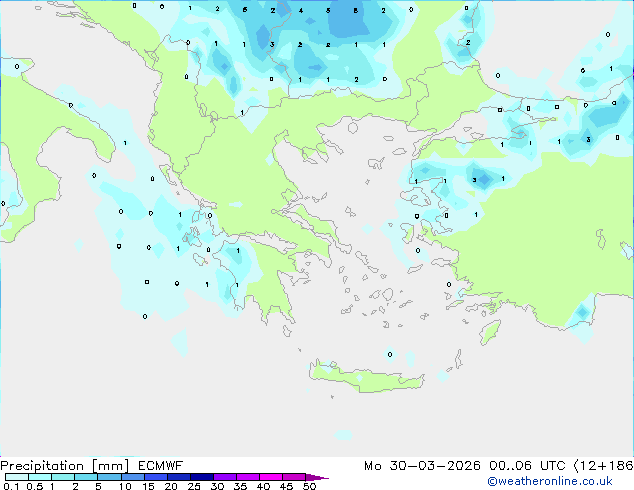The image size is (634, 490).
Task: Click the 45–50 mm legend swatch
Action: point(294,477)
